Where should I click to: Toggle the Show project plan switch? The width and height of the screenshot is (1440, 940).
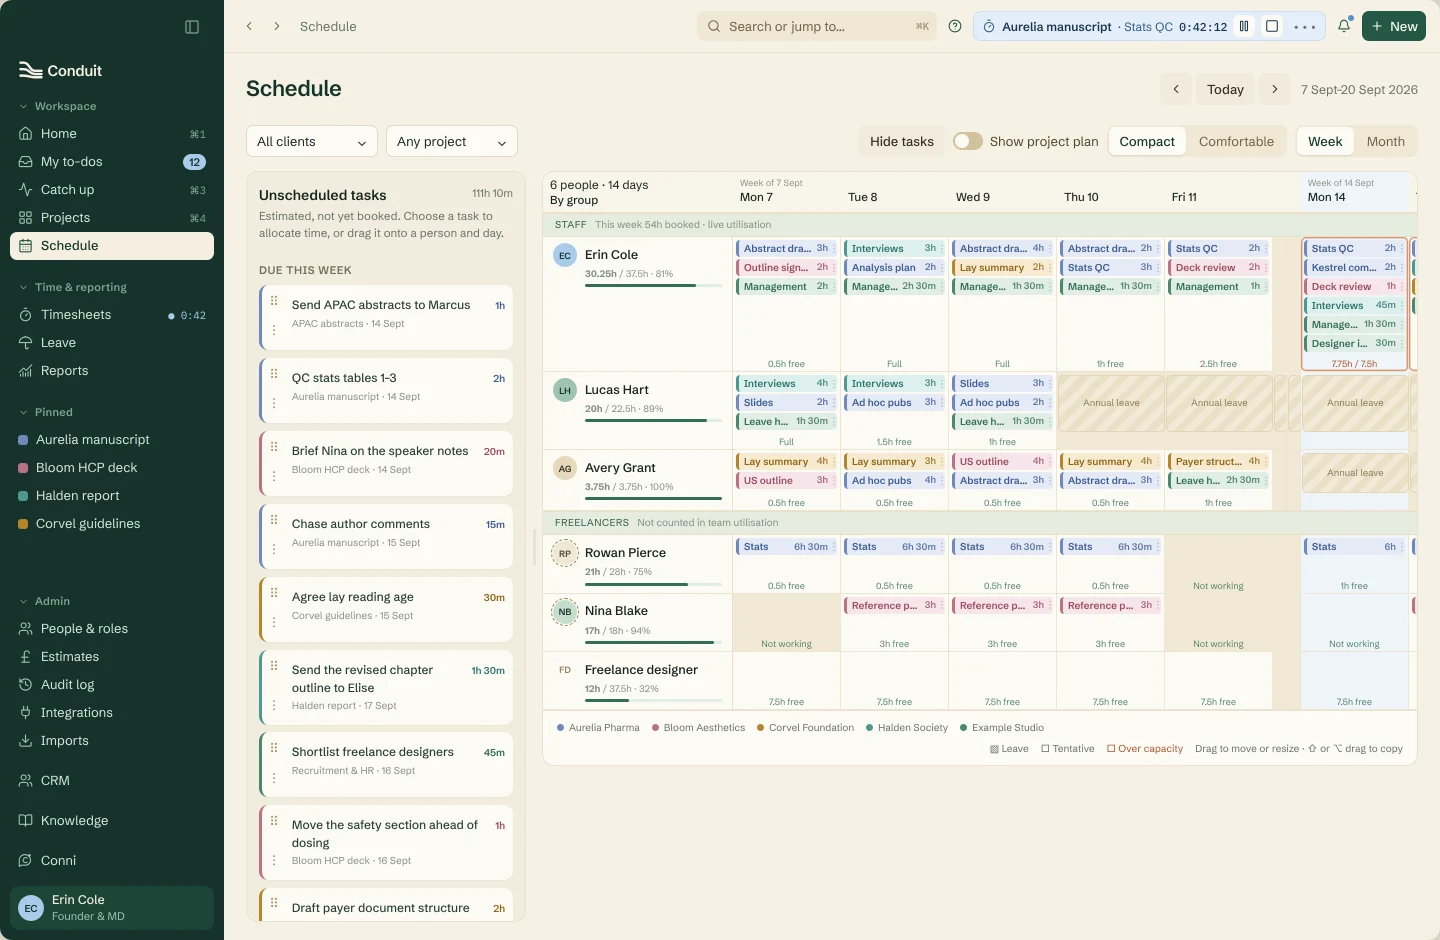pos(967,142)
